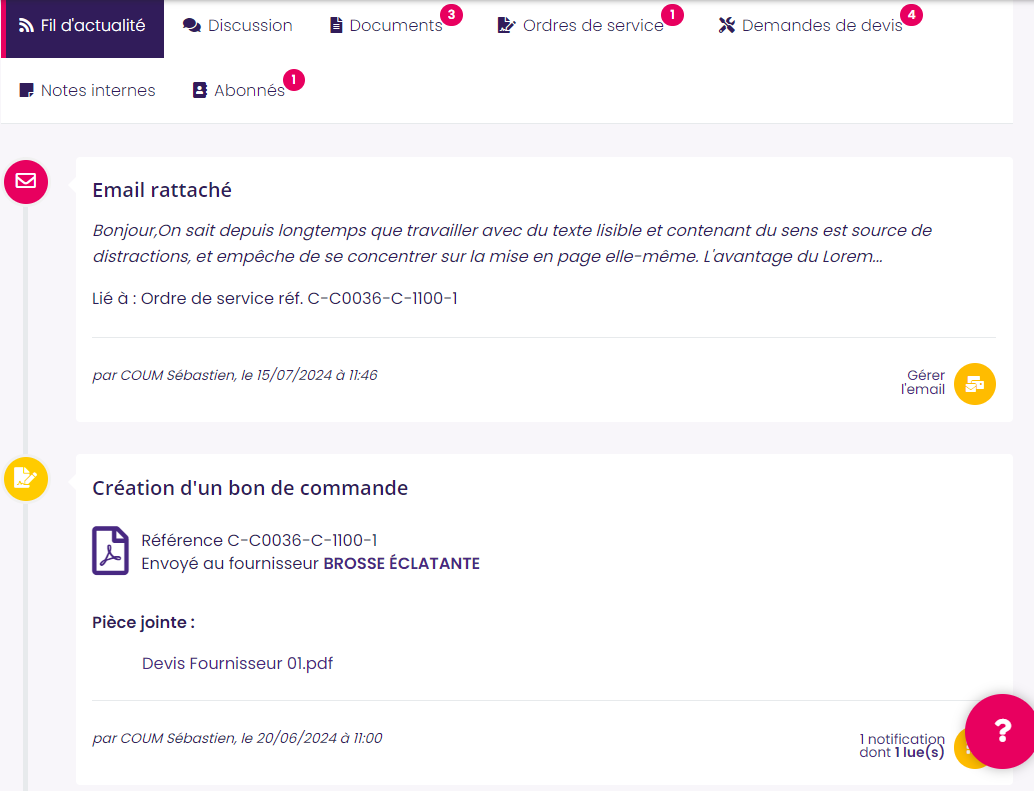
Task: Click the 1 notification dont 1 lue(s) text
Action: pyautogui.click(x=902, y=746)
